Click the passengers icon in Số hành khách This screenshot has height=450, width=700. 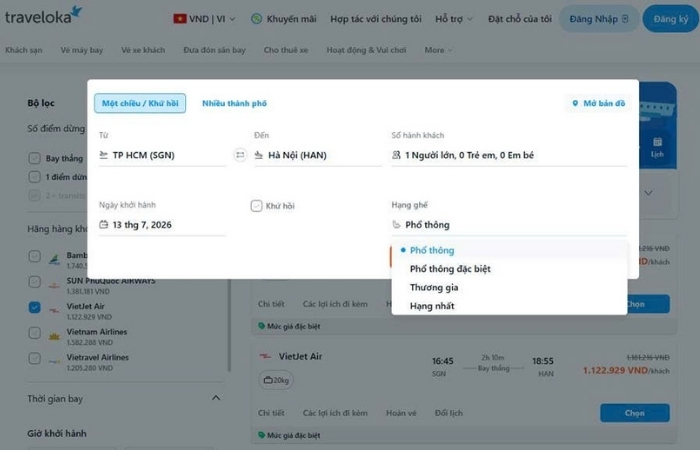pyautogui.click(x=396, y=155)
